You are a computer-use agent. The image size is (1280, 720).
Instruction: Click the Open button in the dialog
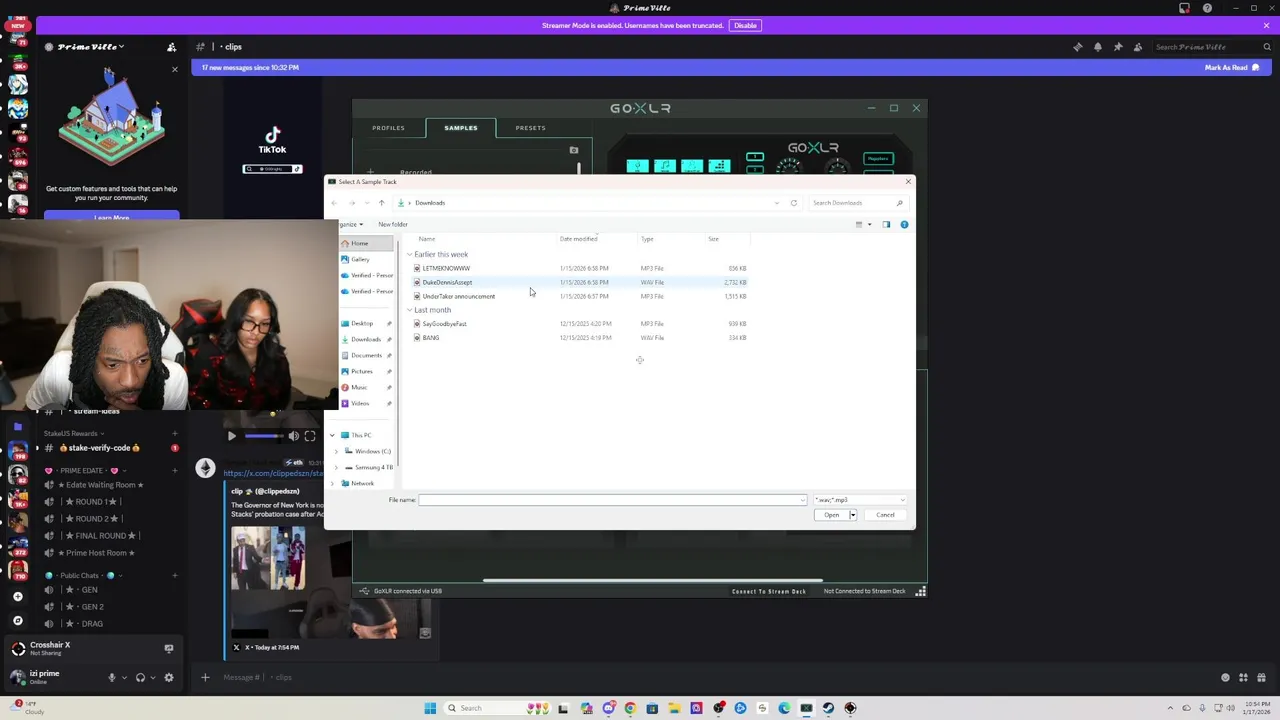point(831,515)
